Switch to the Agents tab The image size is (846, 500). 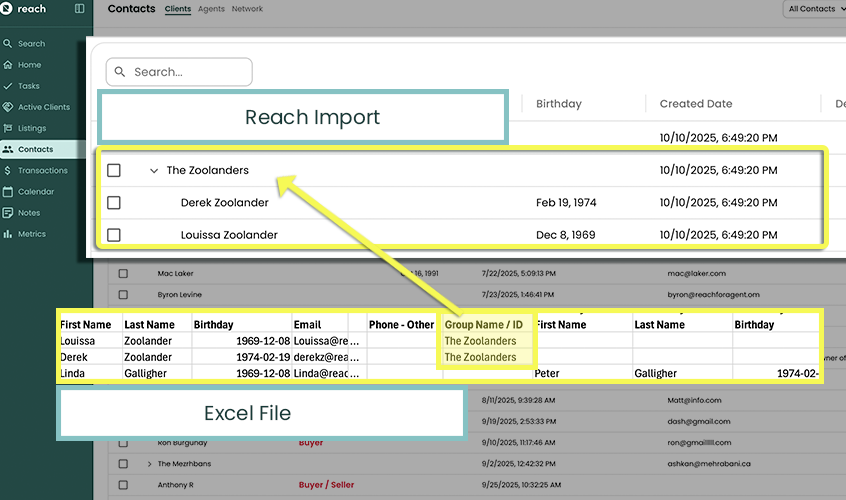tap(211, 9)
